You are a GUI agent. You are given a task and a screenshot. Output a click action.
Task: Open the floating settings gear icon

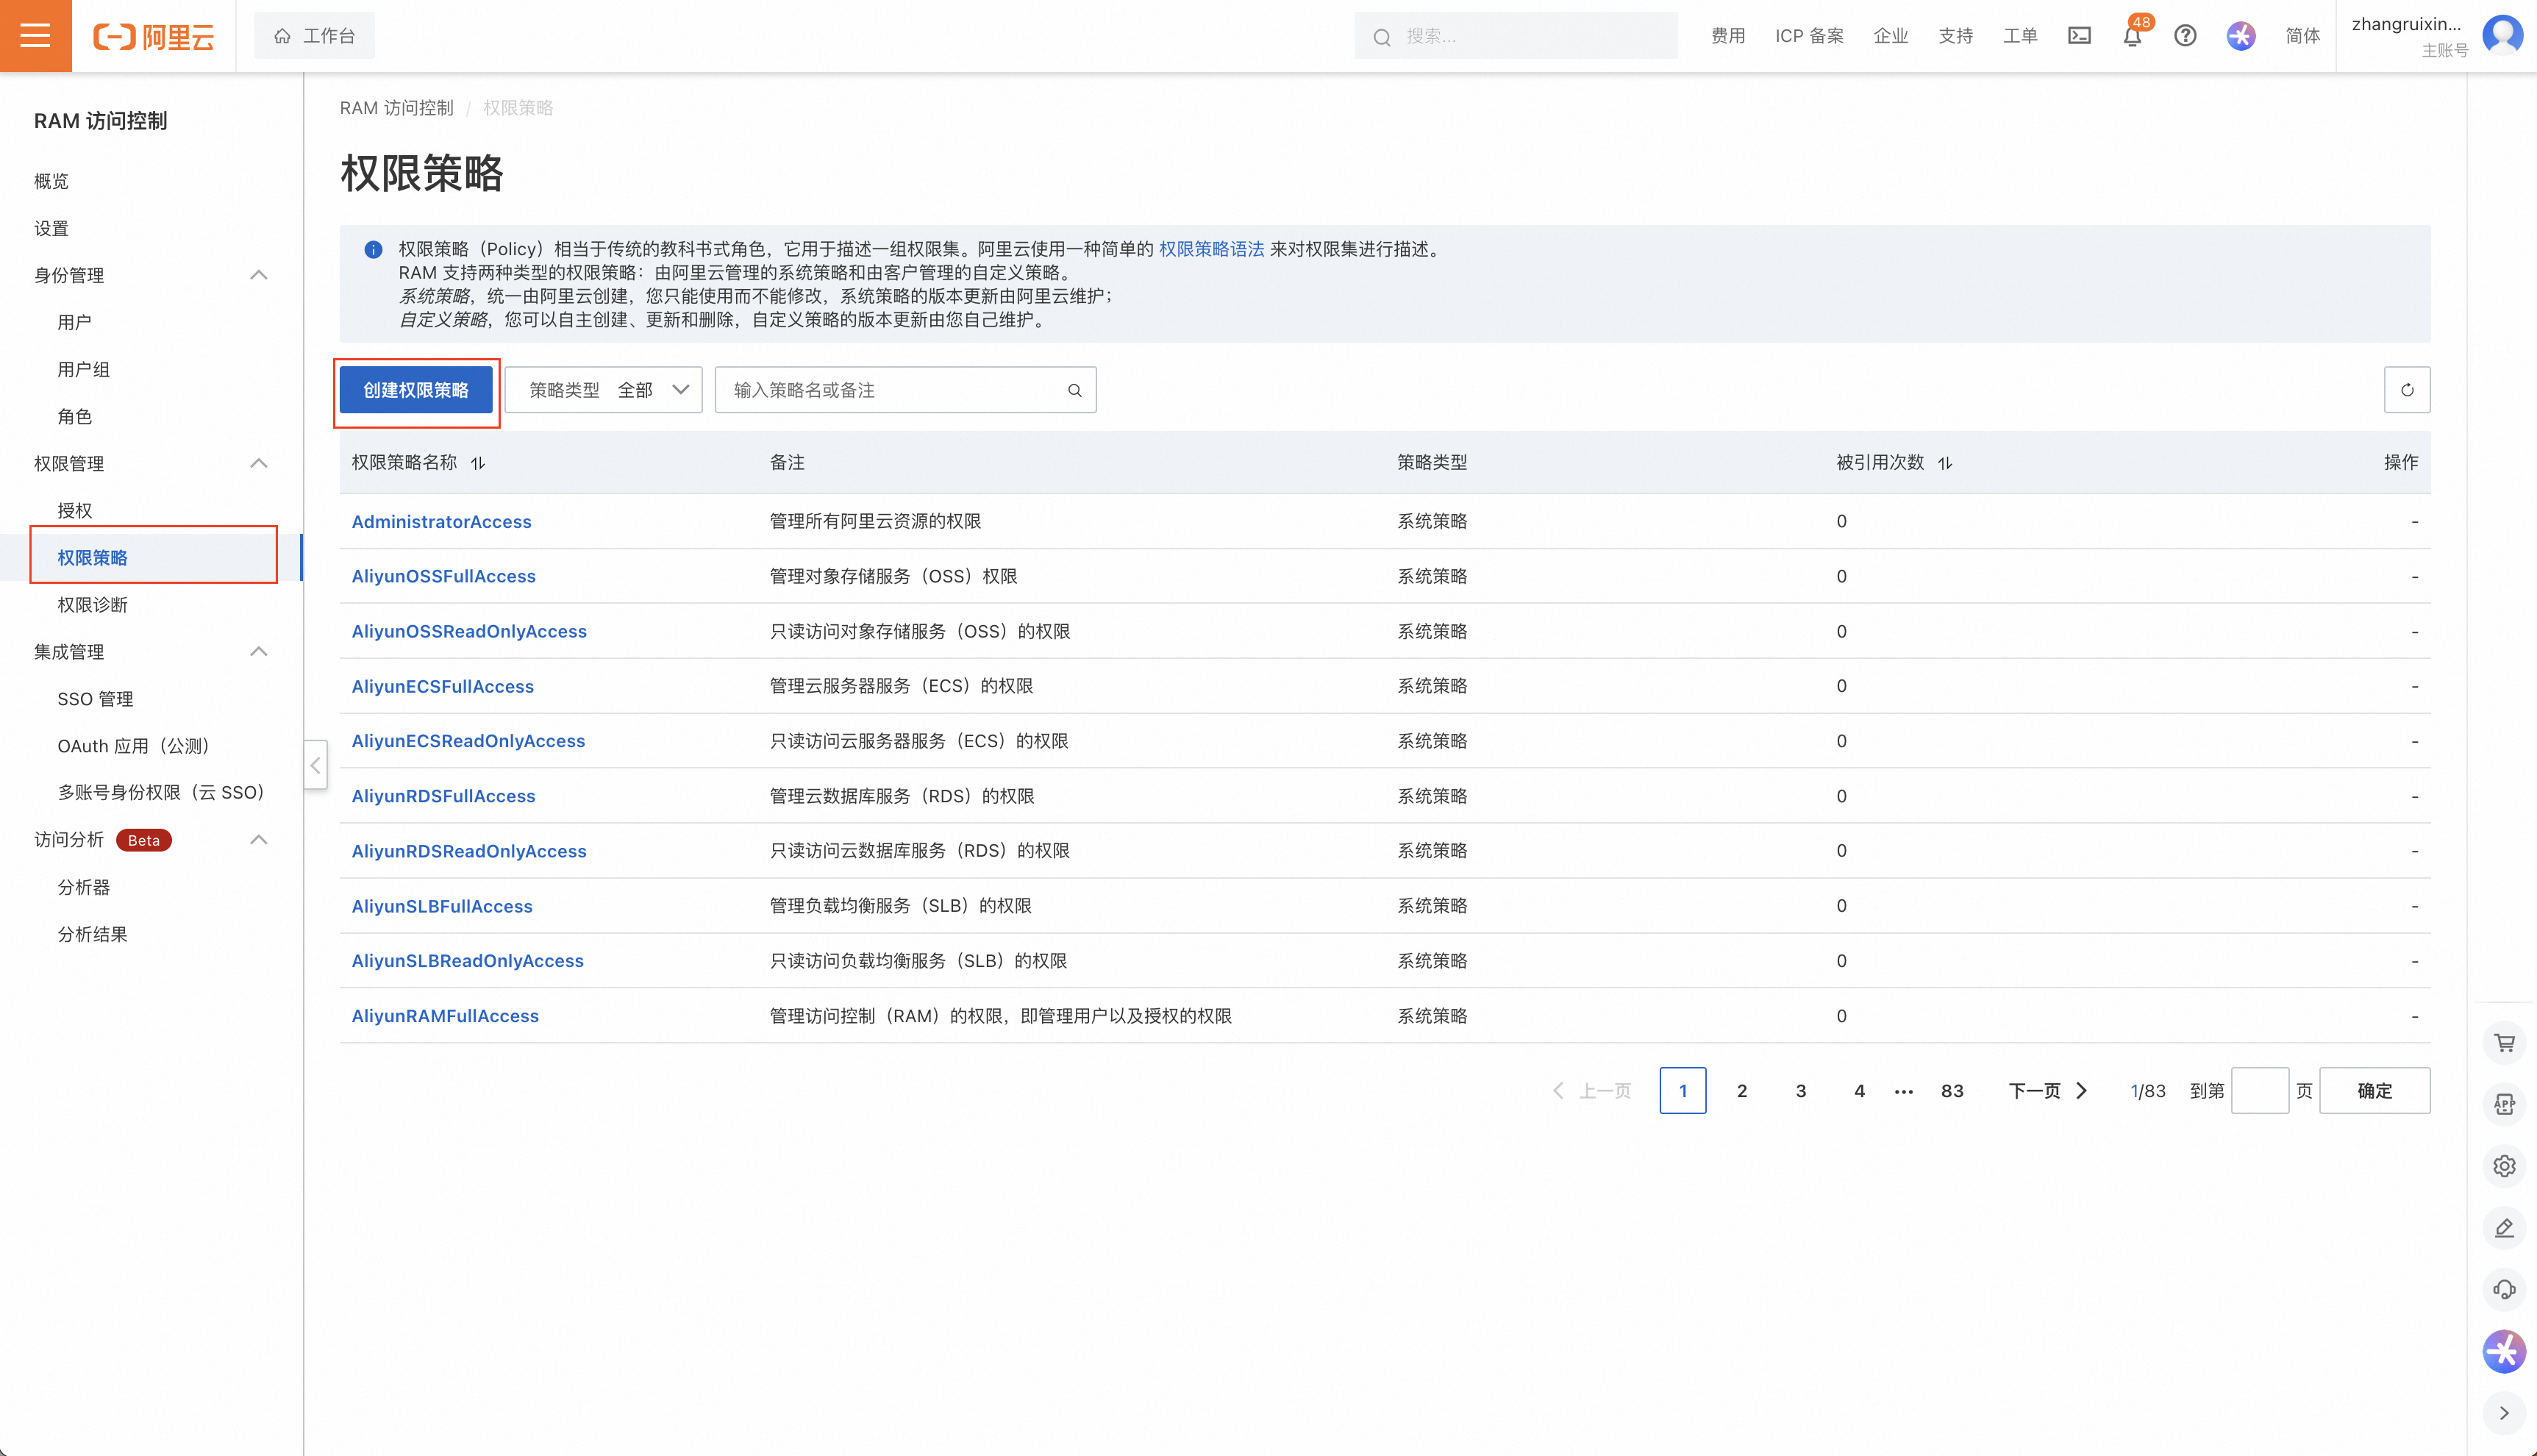tap(2504, 1166)
